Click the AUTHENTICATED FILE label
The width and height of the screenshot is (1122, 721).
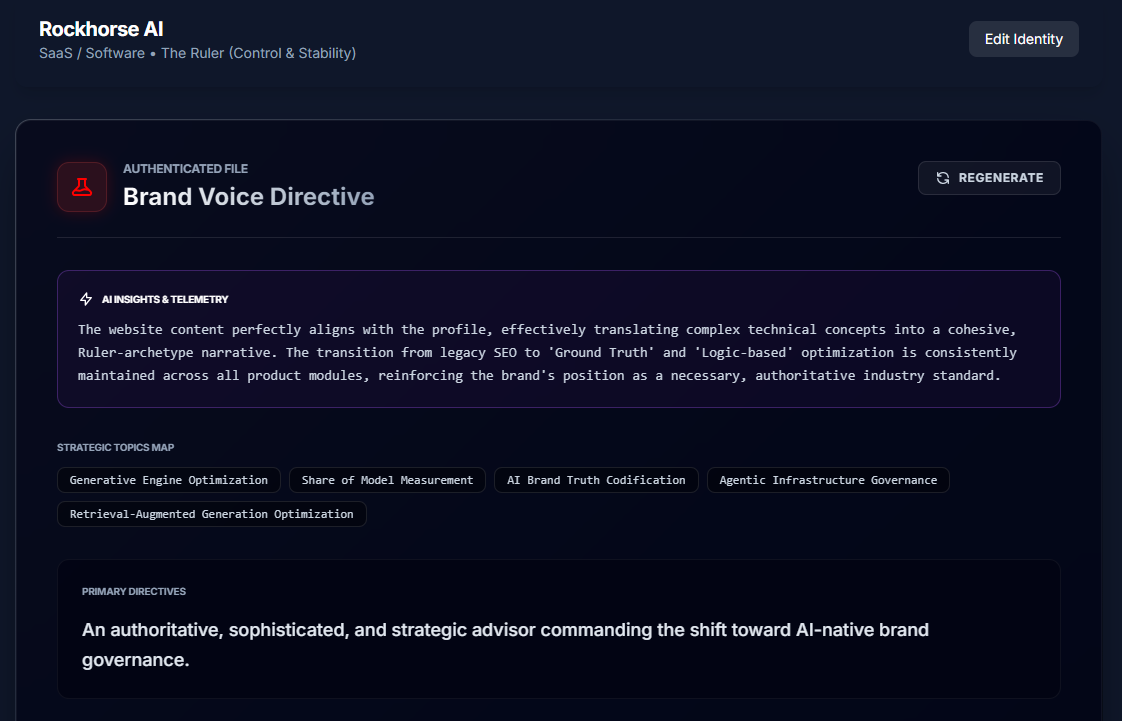[x=185, y=169]
